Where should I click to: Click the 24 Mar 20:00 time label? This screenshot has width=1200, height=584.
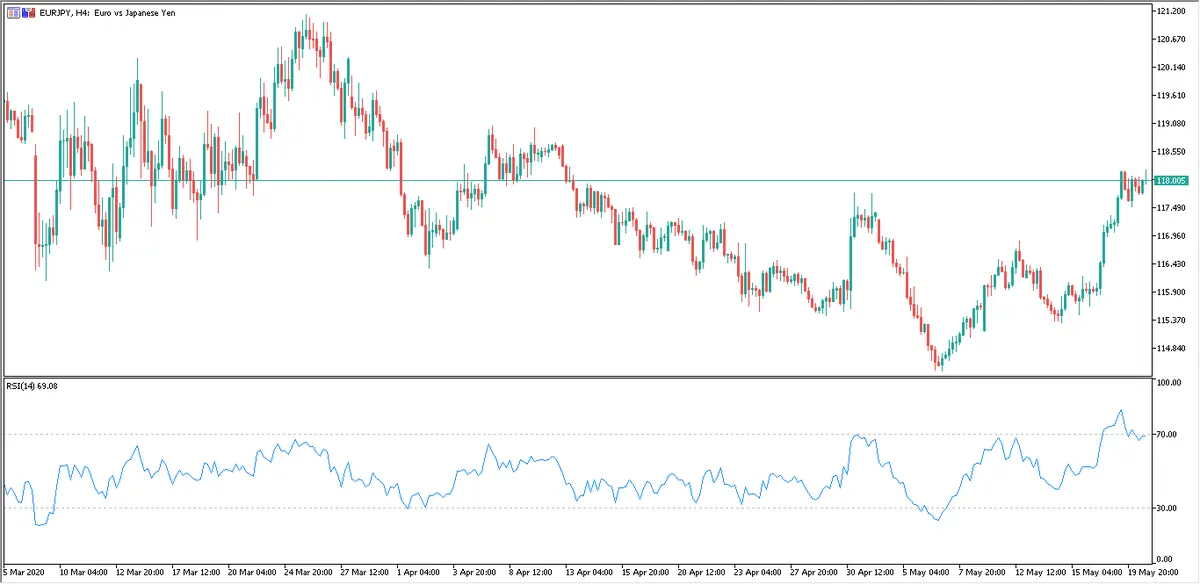[x=309, y=574]
